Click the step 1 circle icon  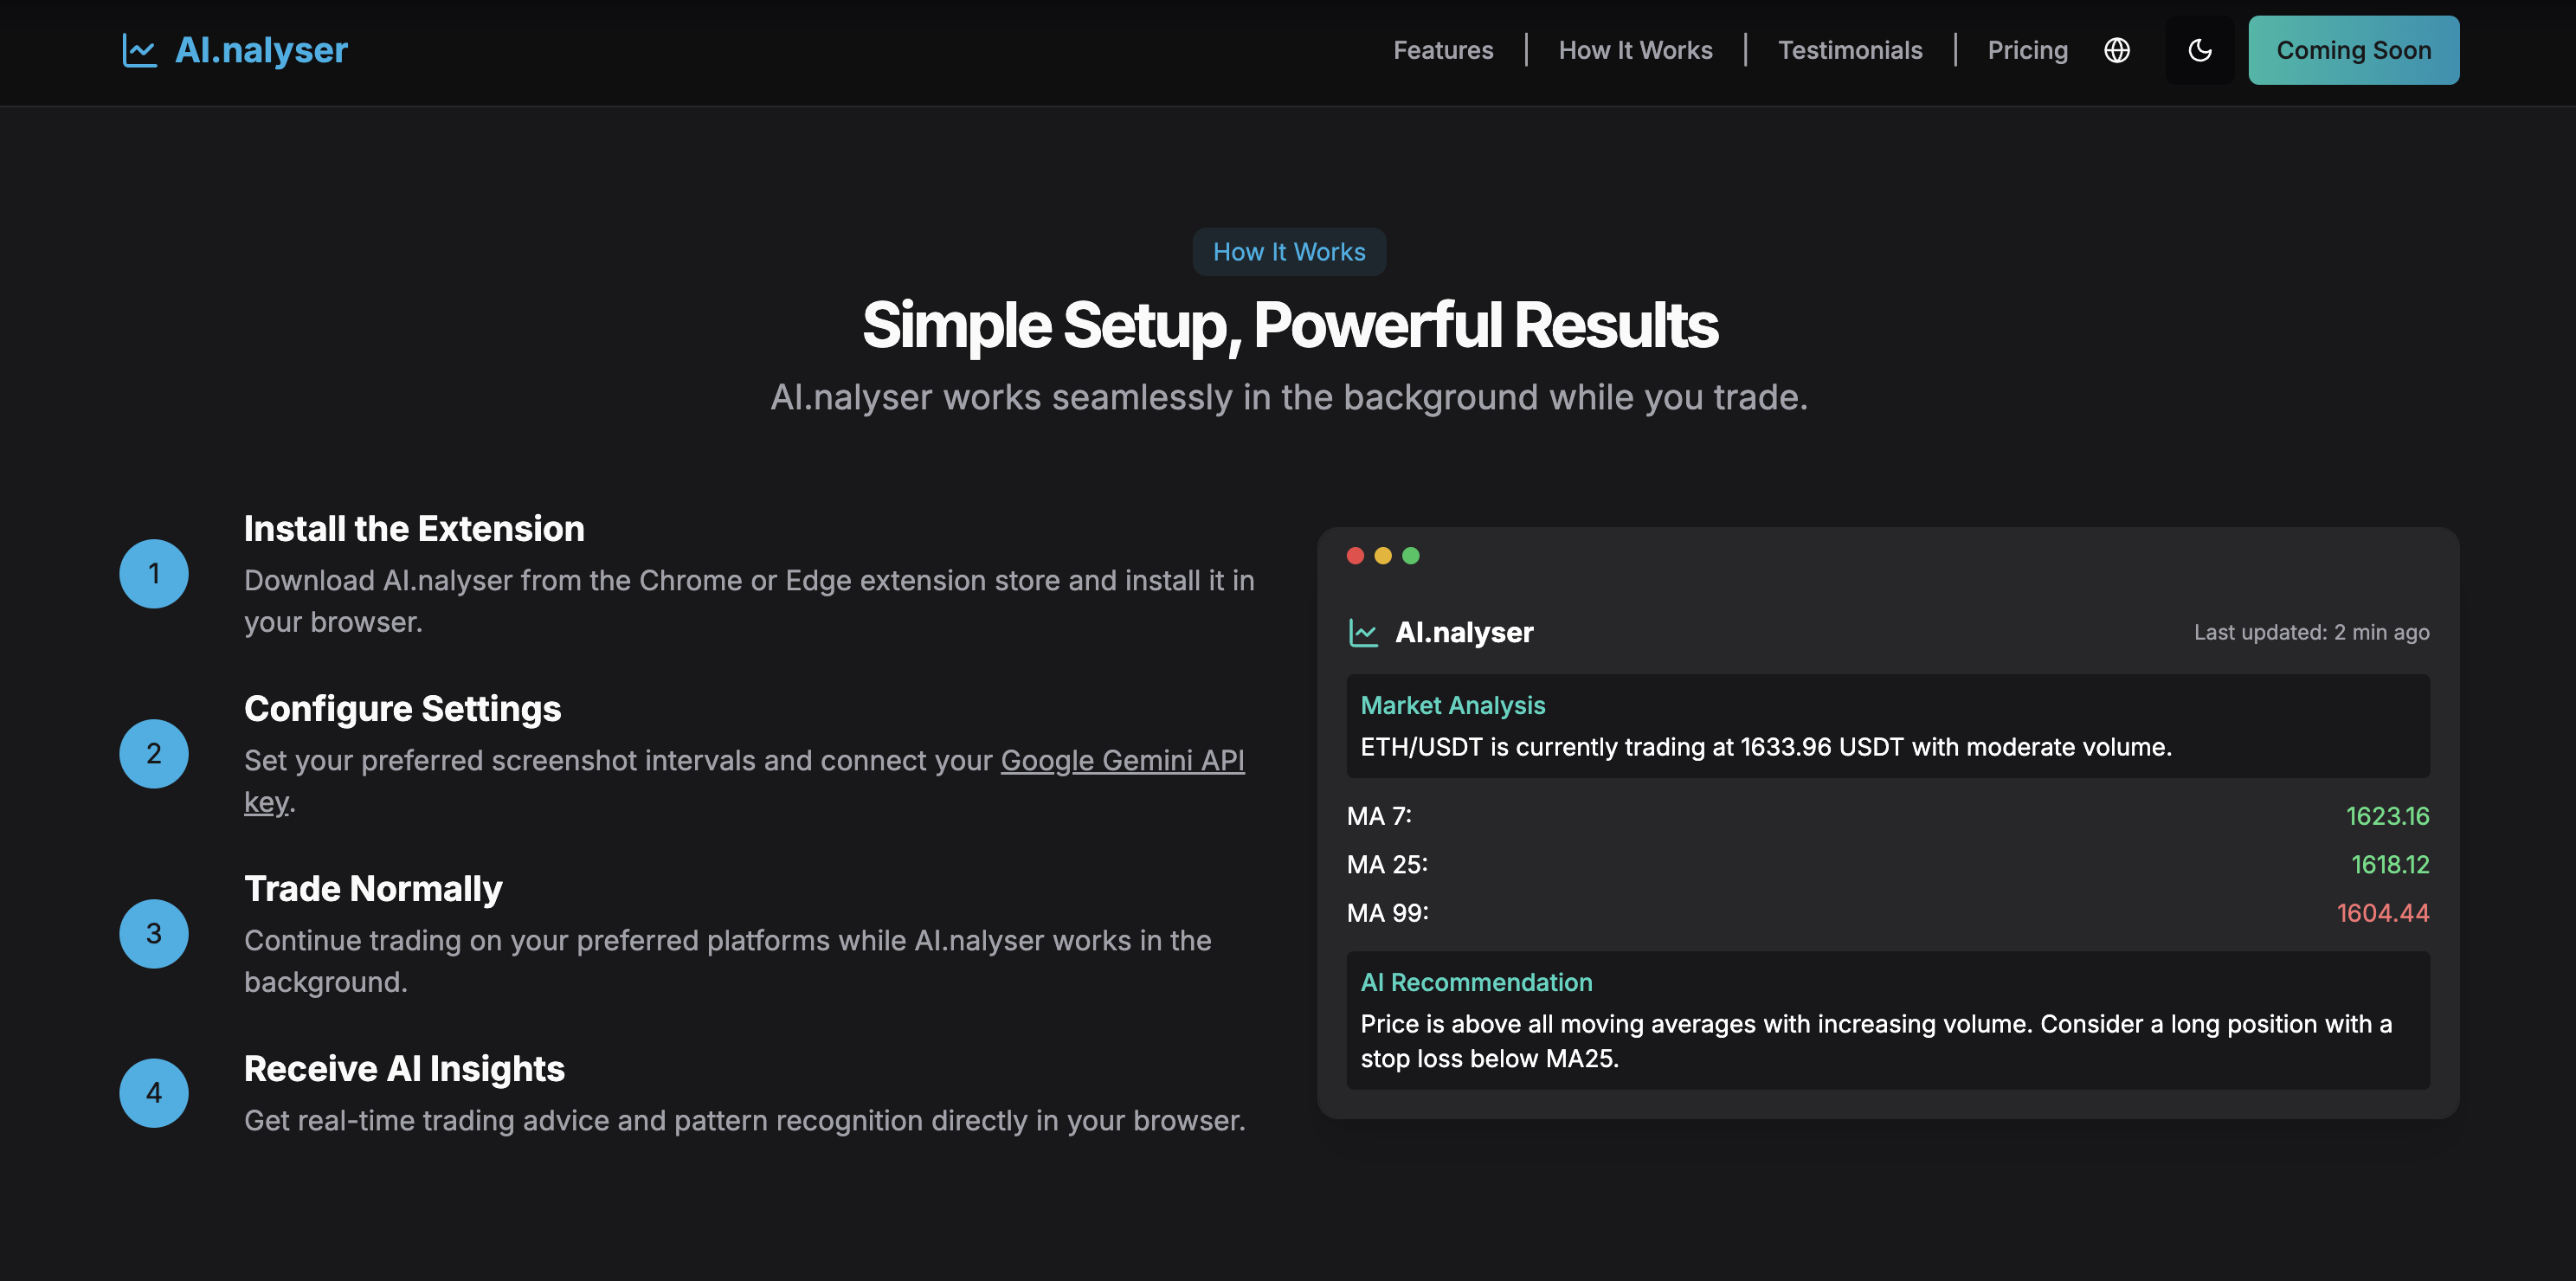point(154,573)
